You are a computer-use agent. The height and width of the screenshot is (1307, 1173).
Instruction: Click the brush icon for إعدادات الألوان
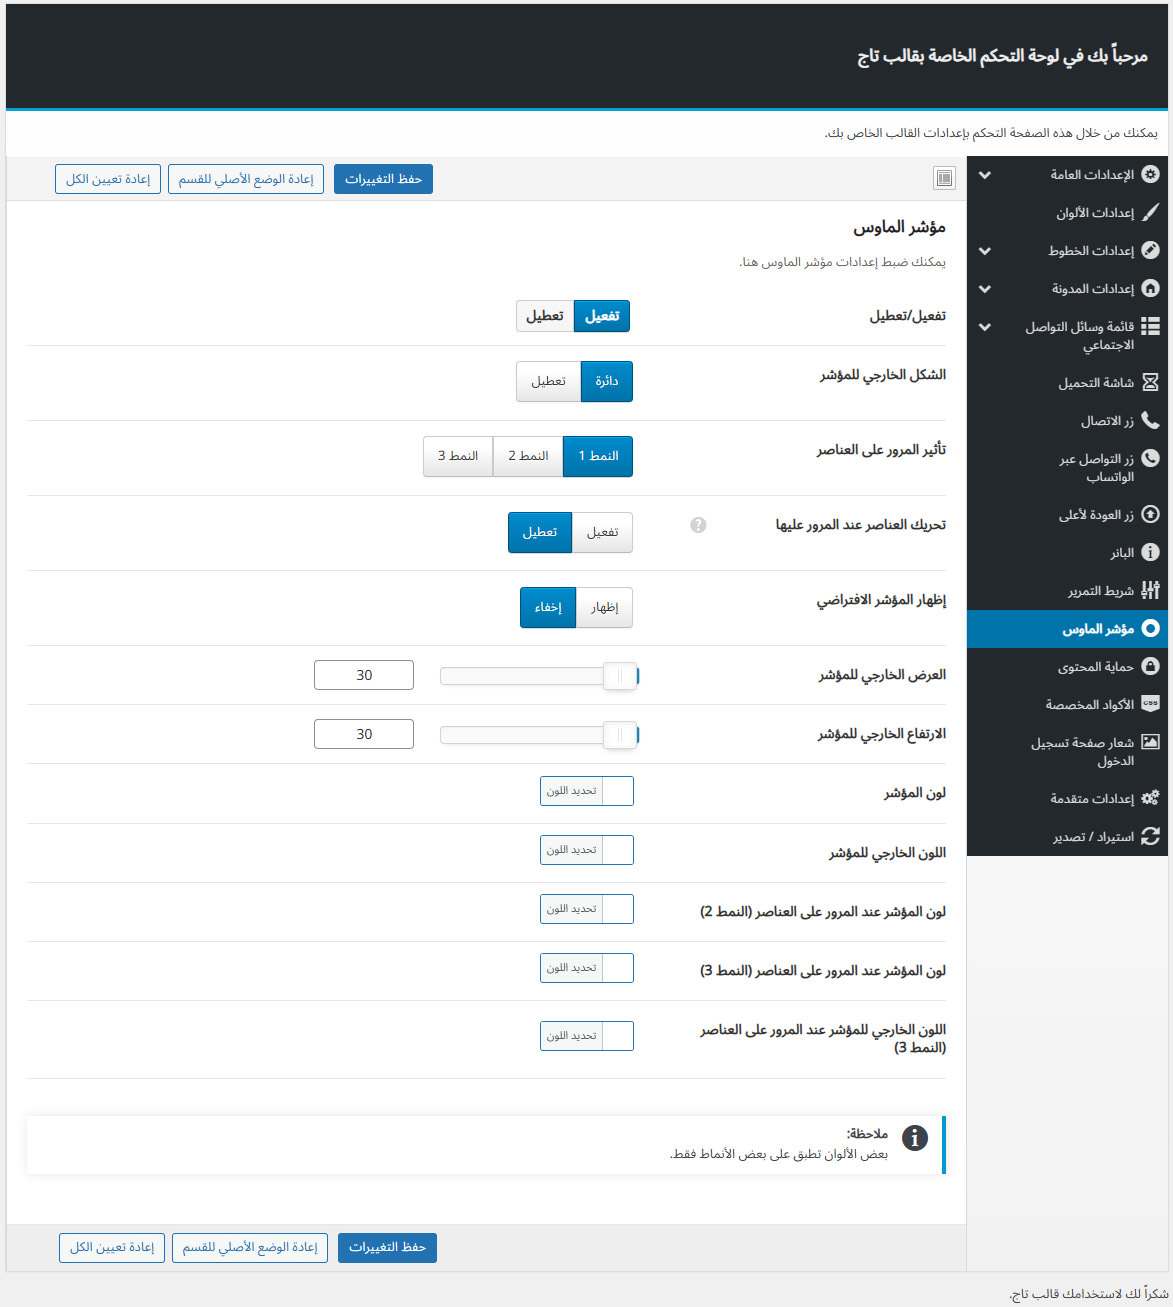[1150, 213]
